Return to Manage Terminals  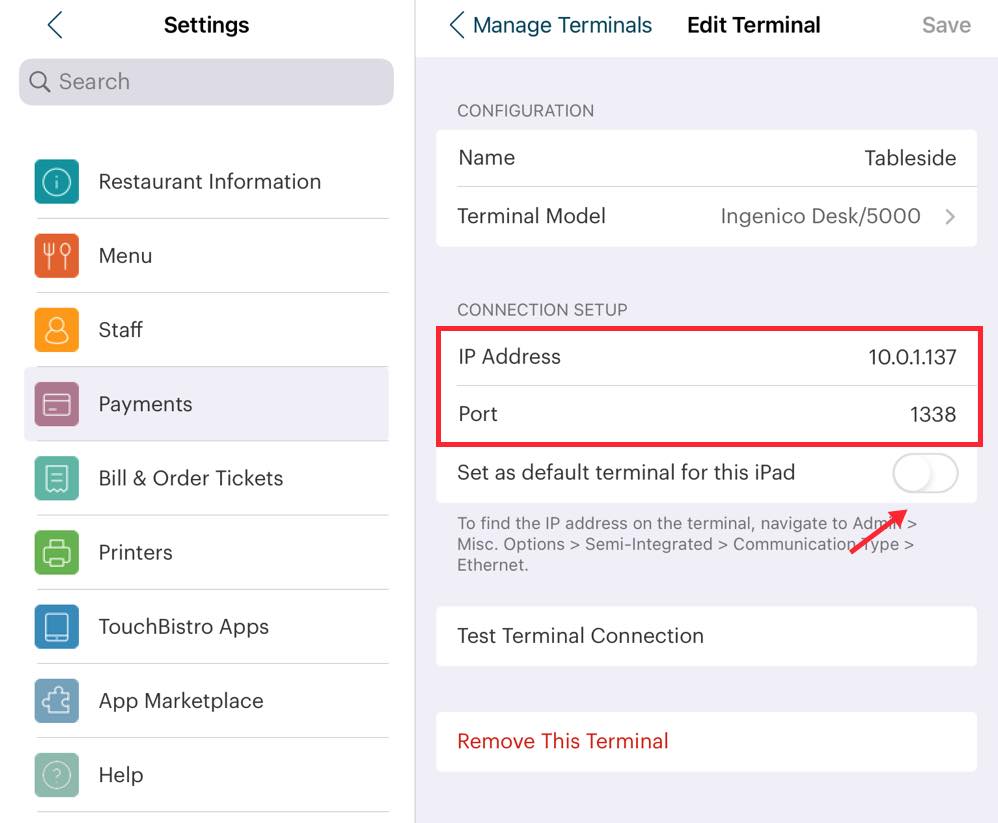(x=551, y=25)
